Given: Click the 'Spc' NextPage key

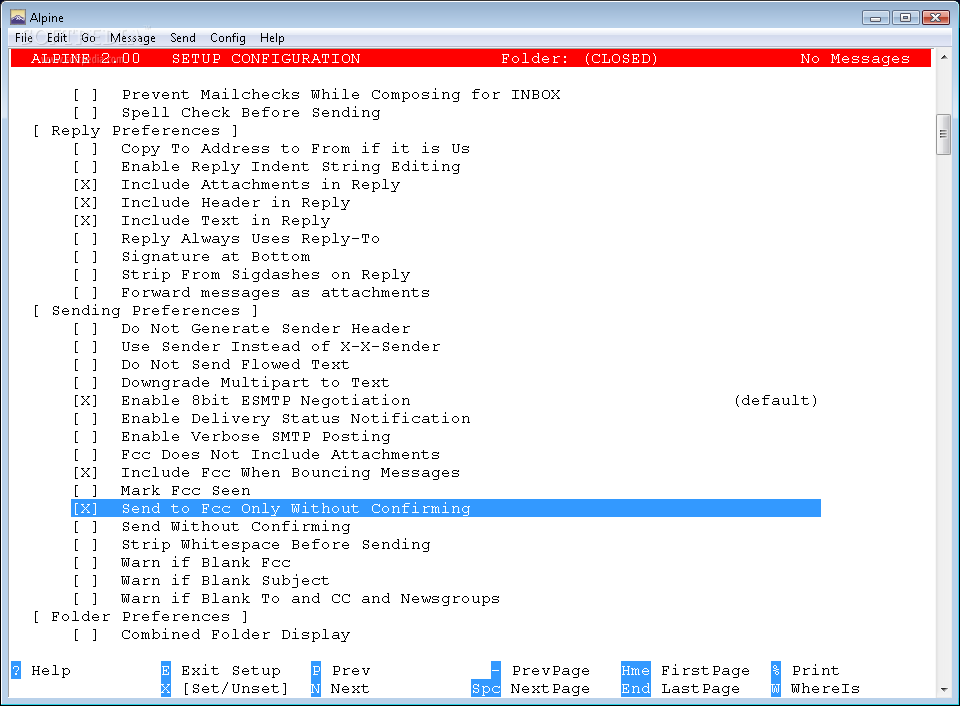Looking at the screenshot, I should pyautogui.click(x=486, y=688).
